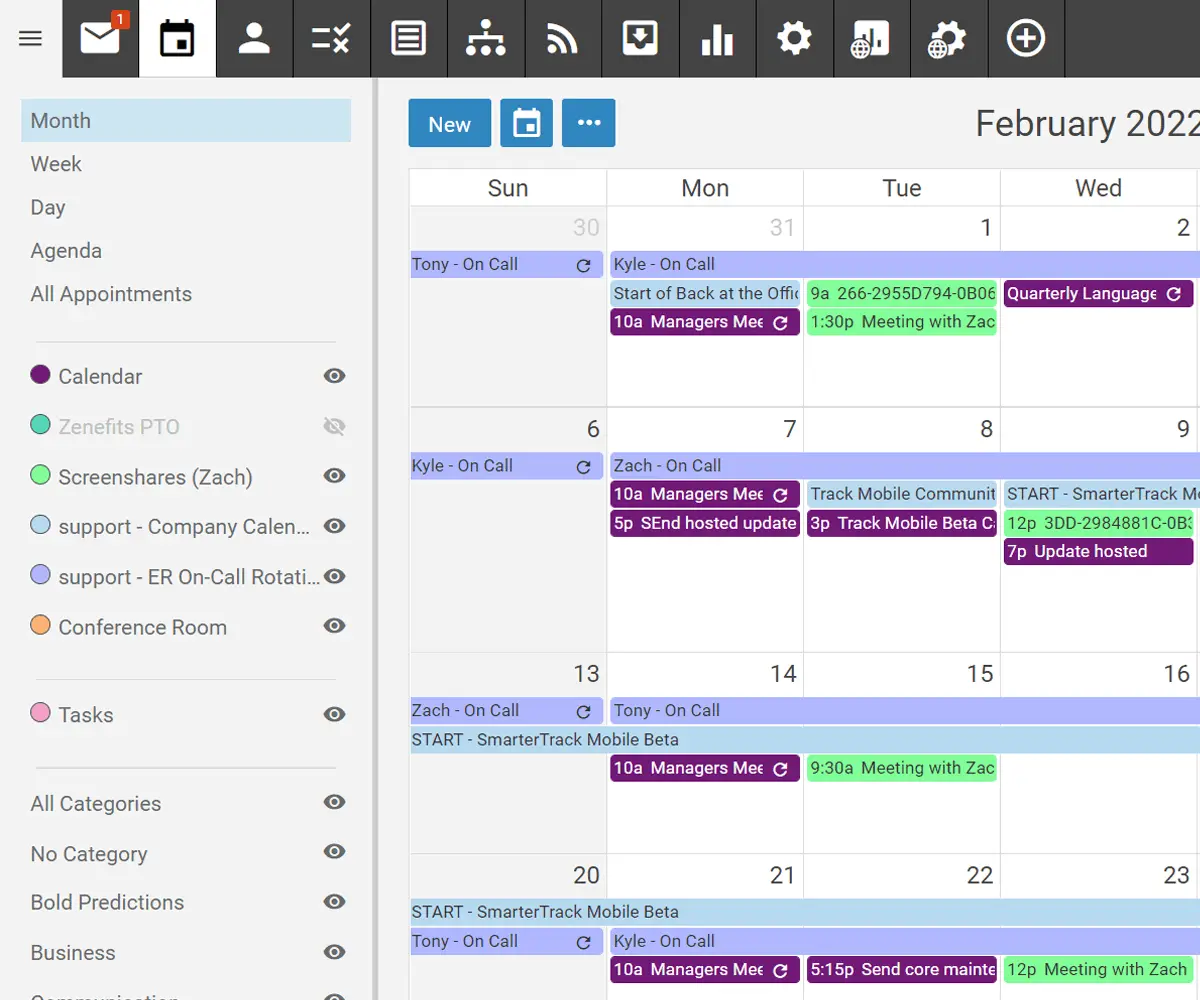1200x1000 pixels.
Task: Toggle visibility of Conference Room calendar
Action: point(334,626)
